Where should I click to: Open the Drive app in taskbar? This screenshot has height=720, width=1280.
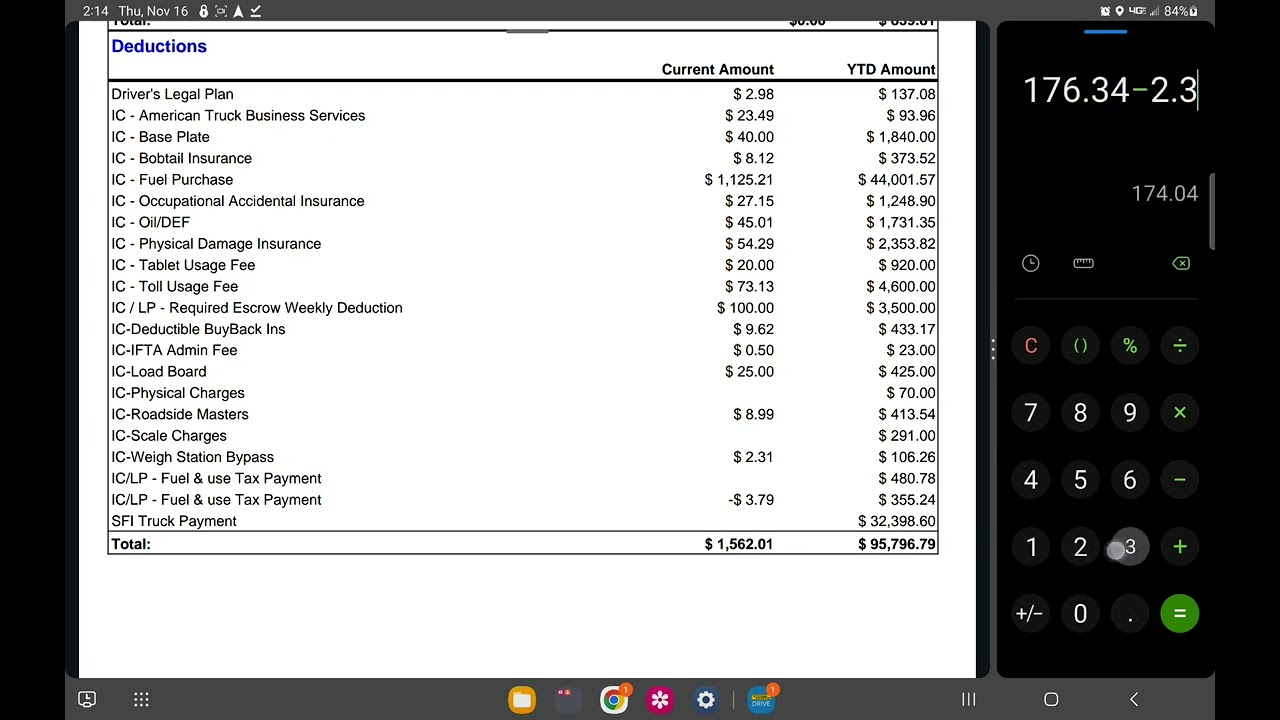pos(762,700)
